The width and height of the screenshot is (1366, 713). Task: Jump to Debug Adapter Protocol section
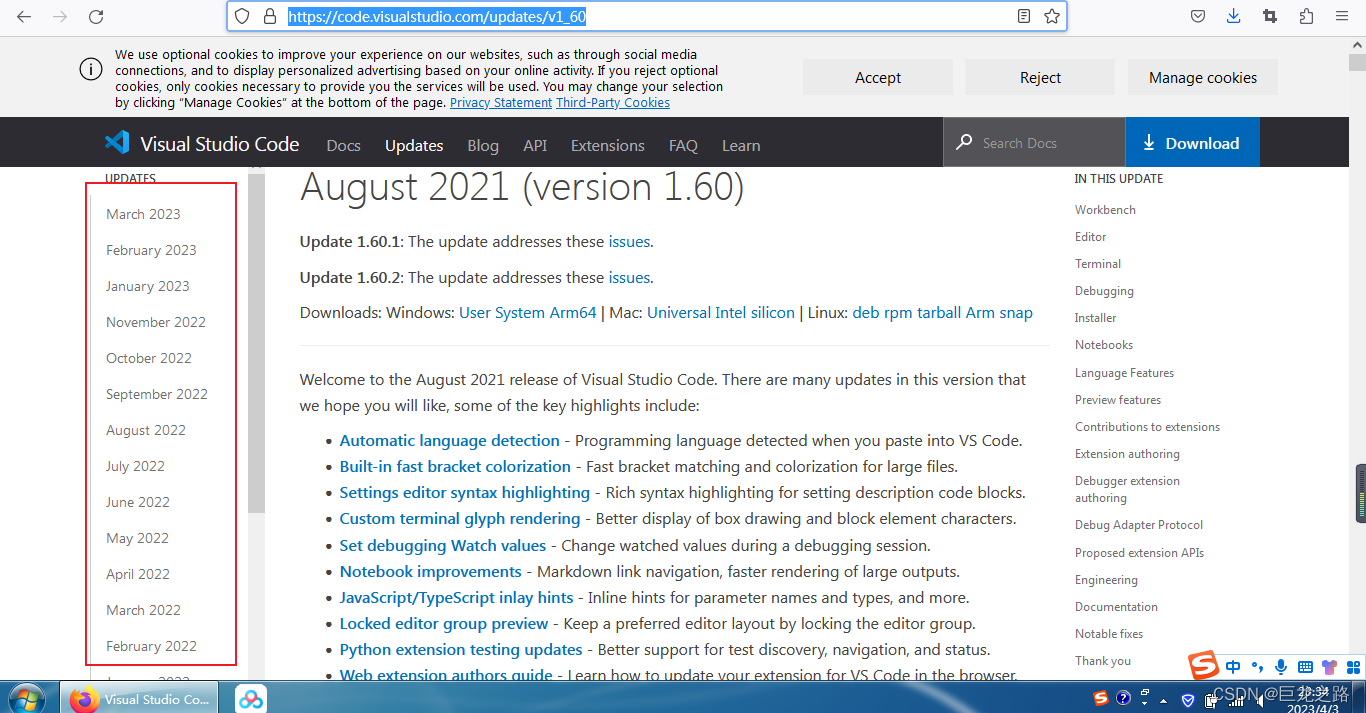tap(1139, 525)
